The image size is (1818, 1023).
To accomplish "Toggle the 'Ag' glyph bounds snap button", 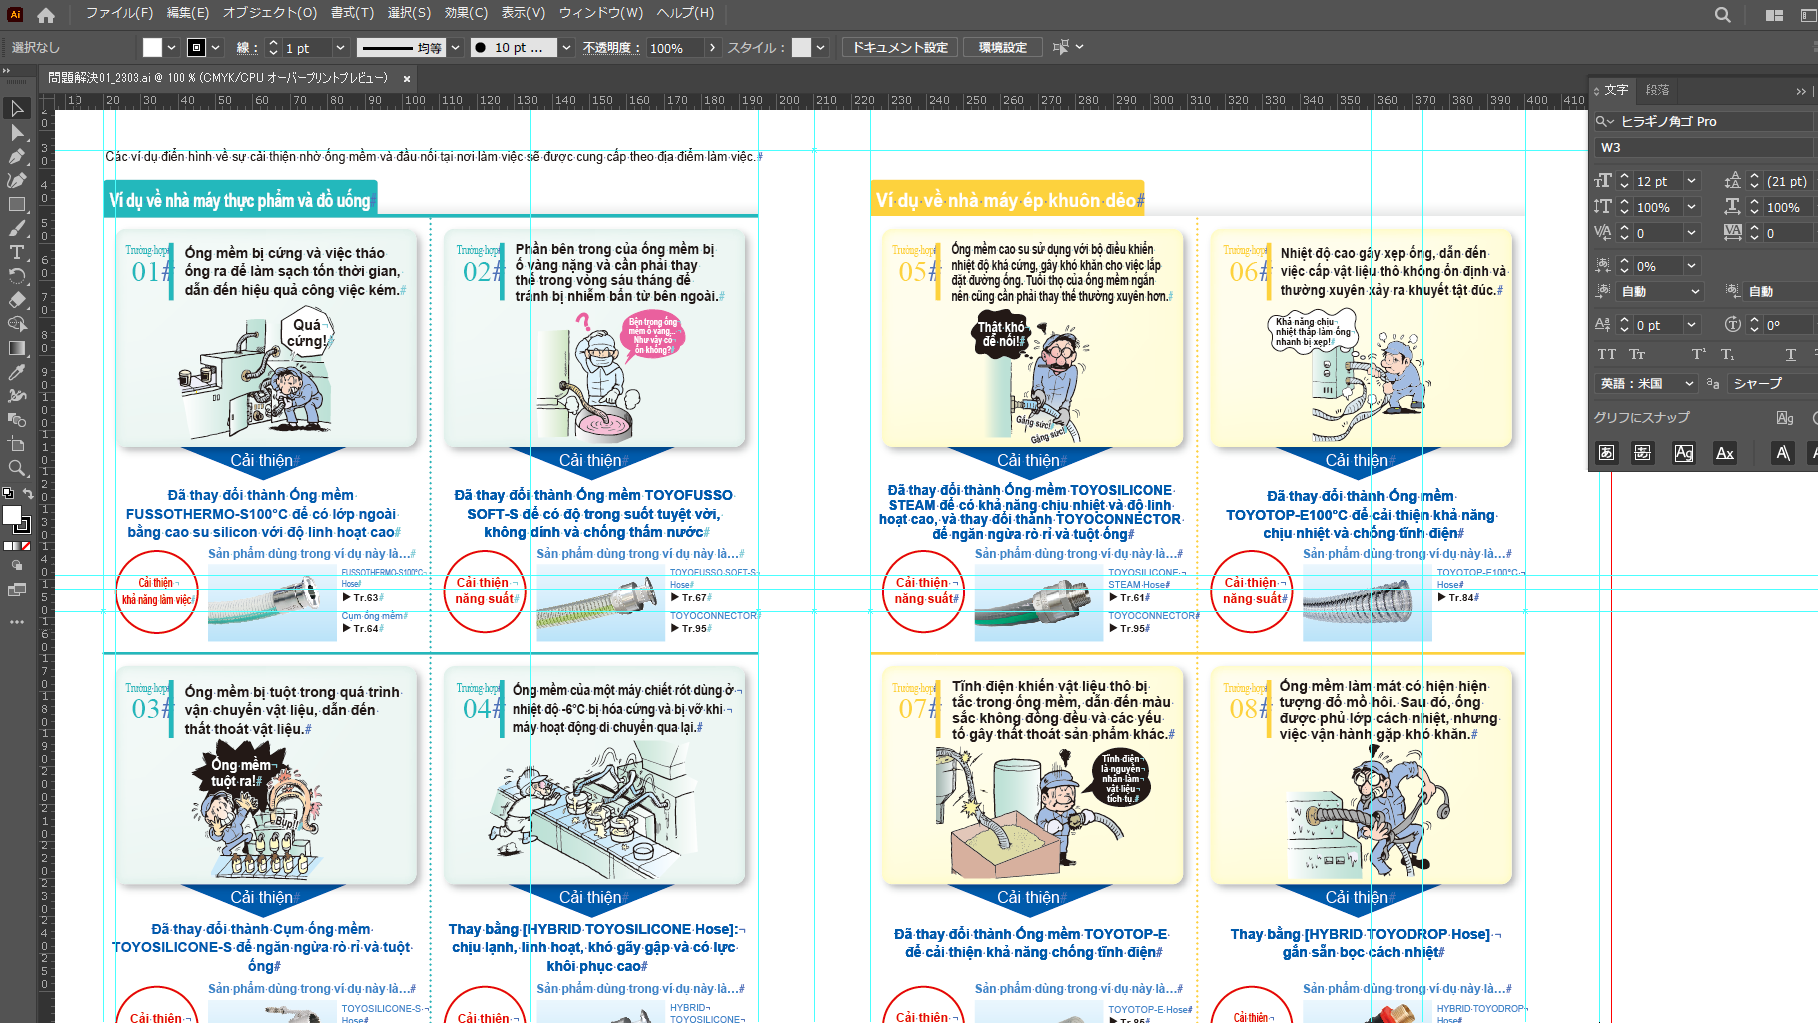I will pos(1684,453).
